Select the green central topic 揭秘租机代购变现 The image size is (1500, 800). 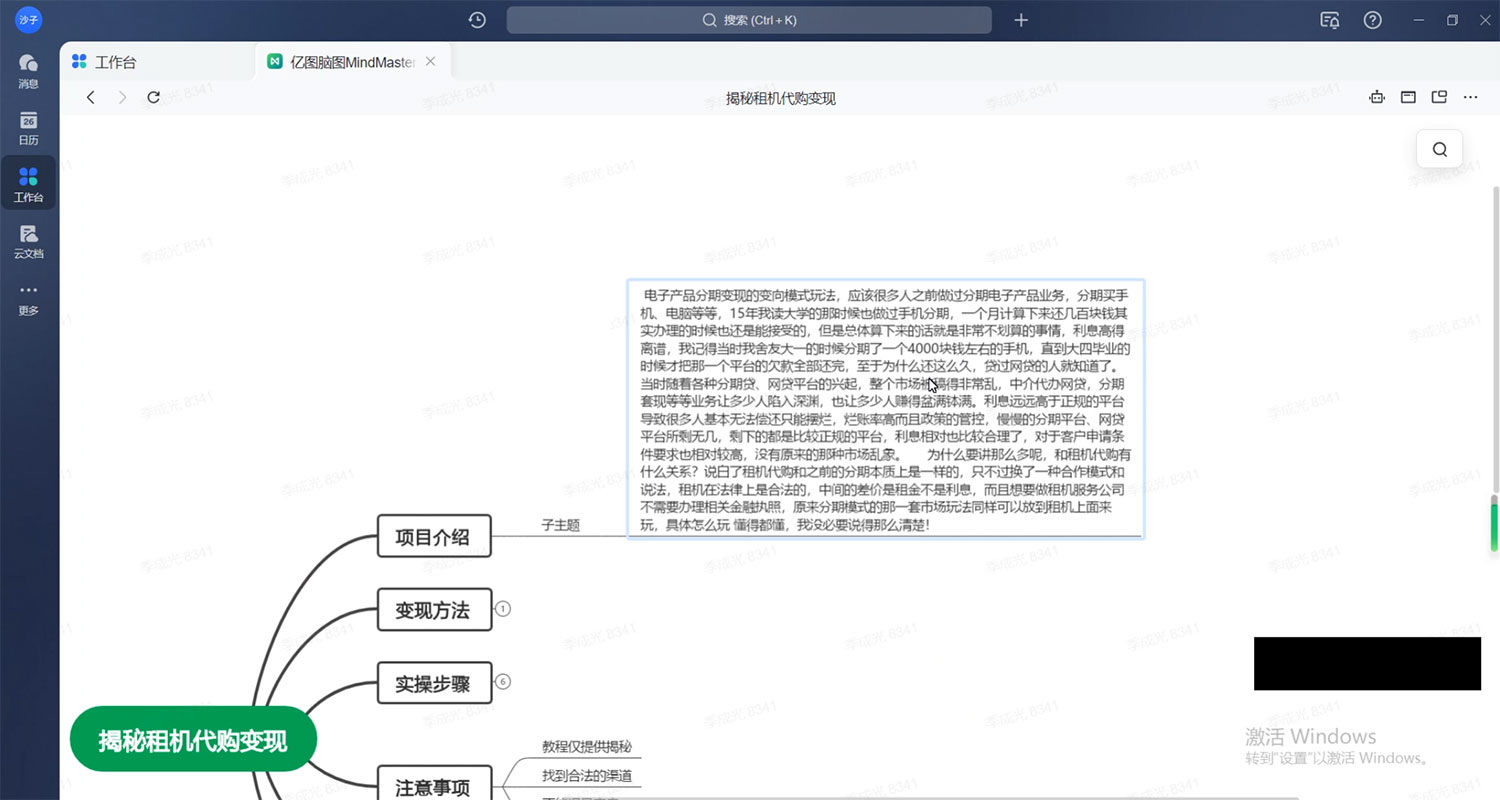tap(193, 739)
